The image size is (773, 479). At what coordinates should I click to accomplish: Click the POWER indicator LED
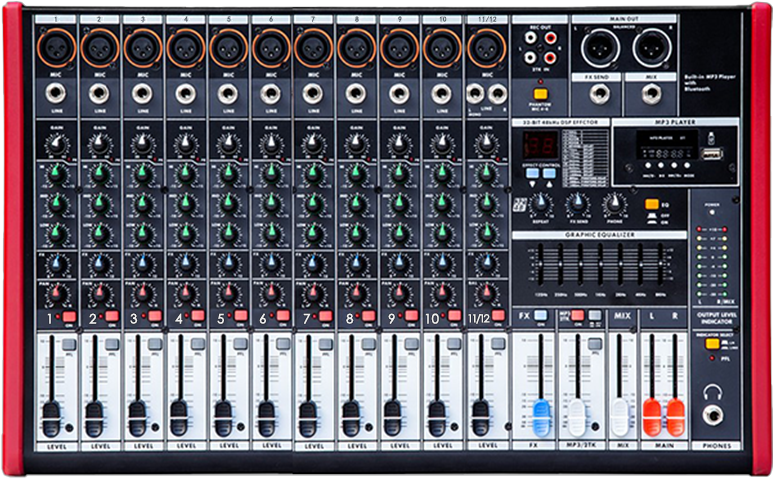pos(712,212)
